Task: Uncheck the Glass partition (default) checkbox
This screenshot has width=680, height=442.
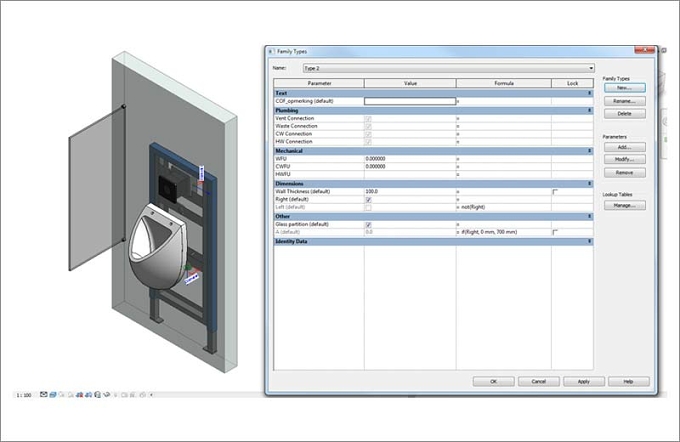Action: coord(368,225)
